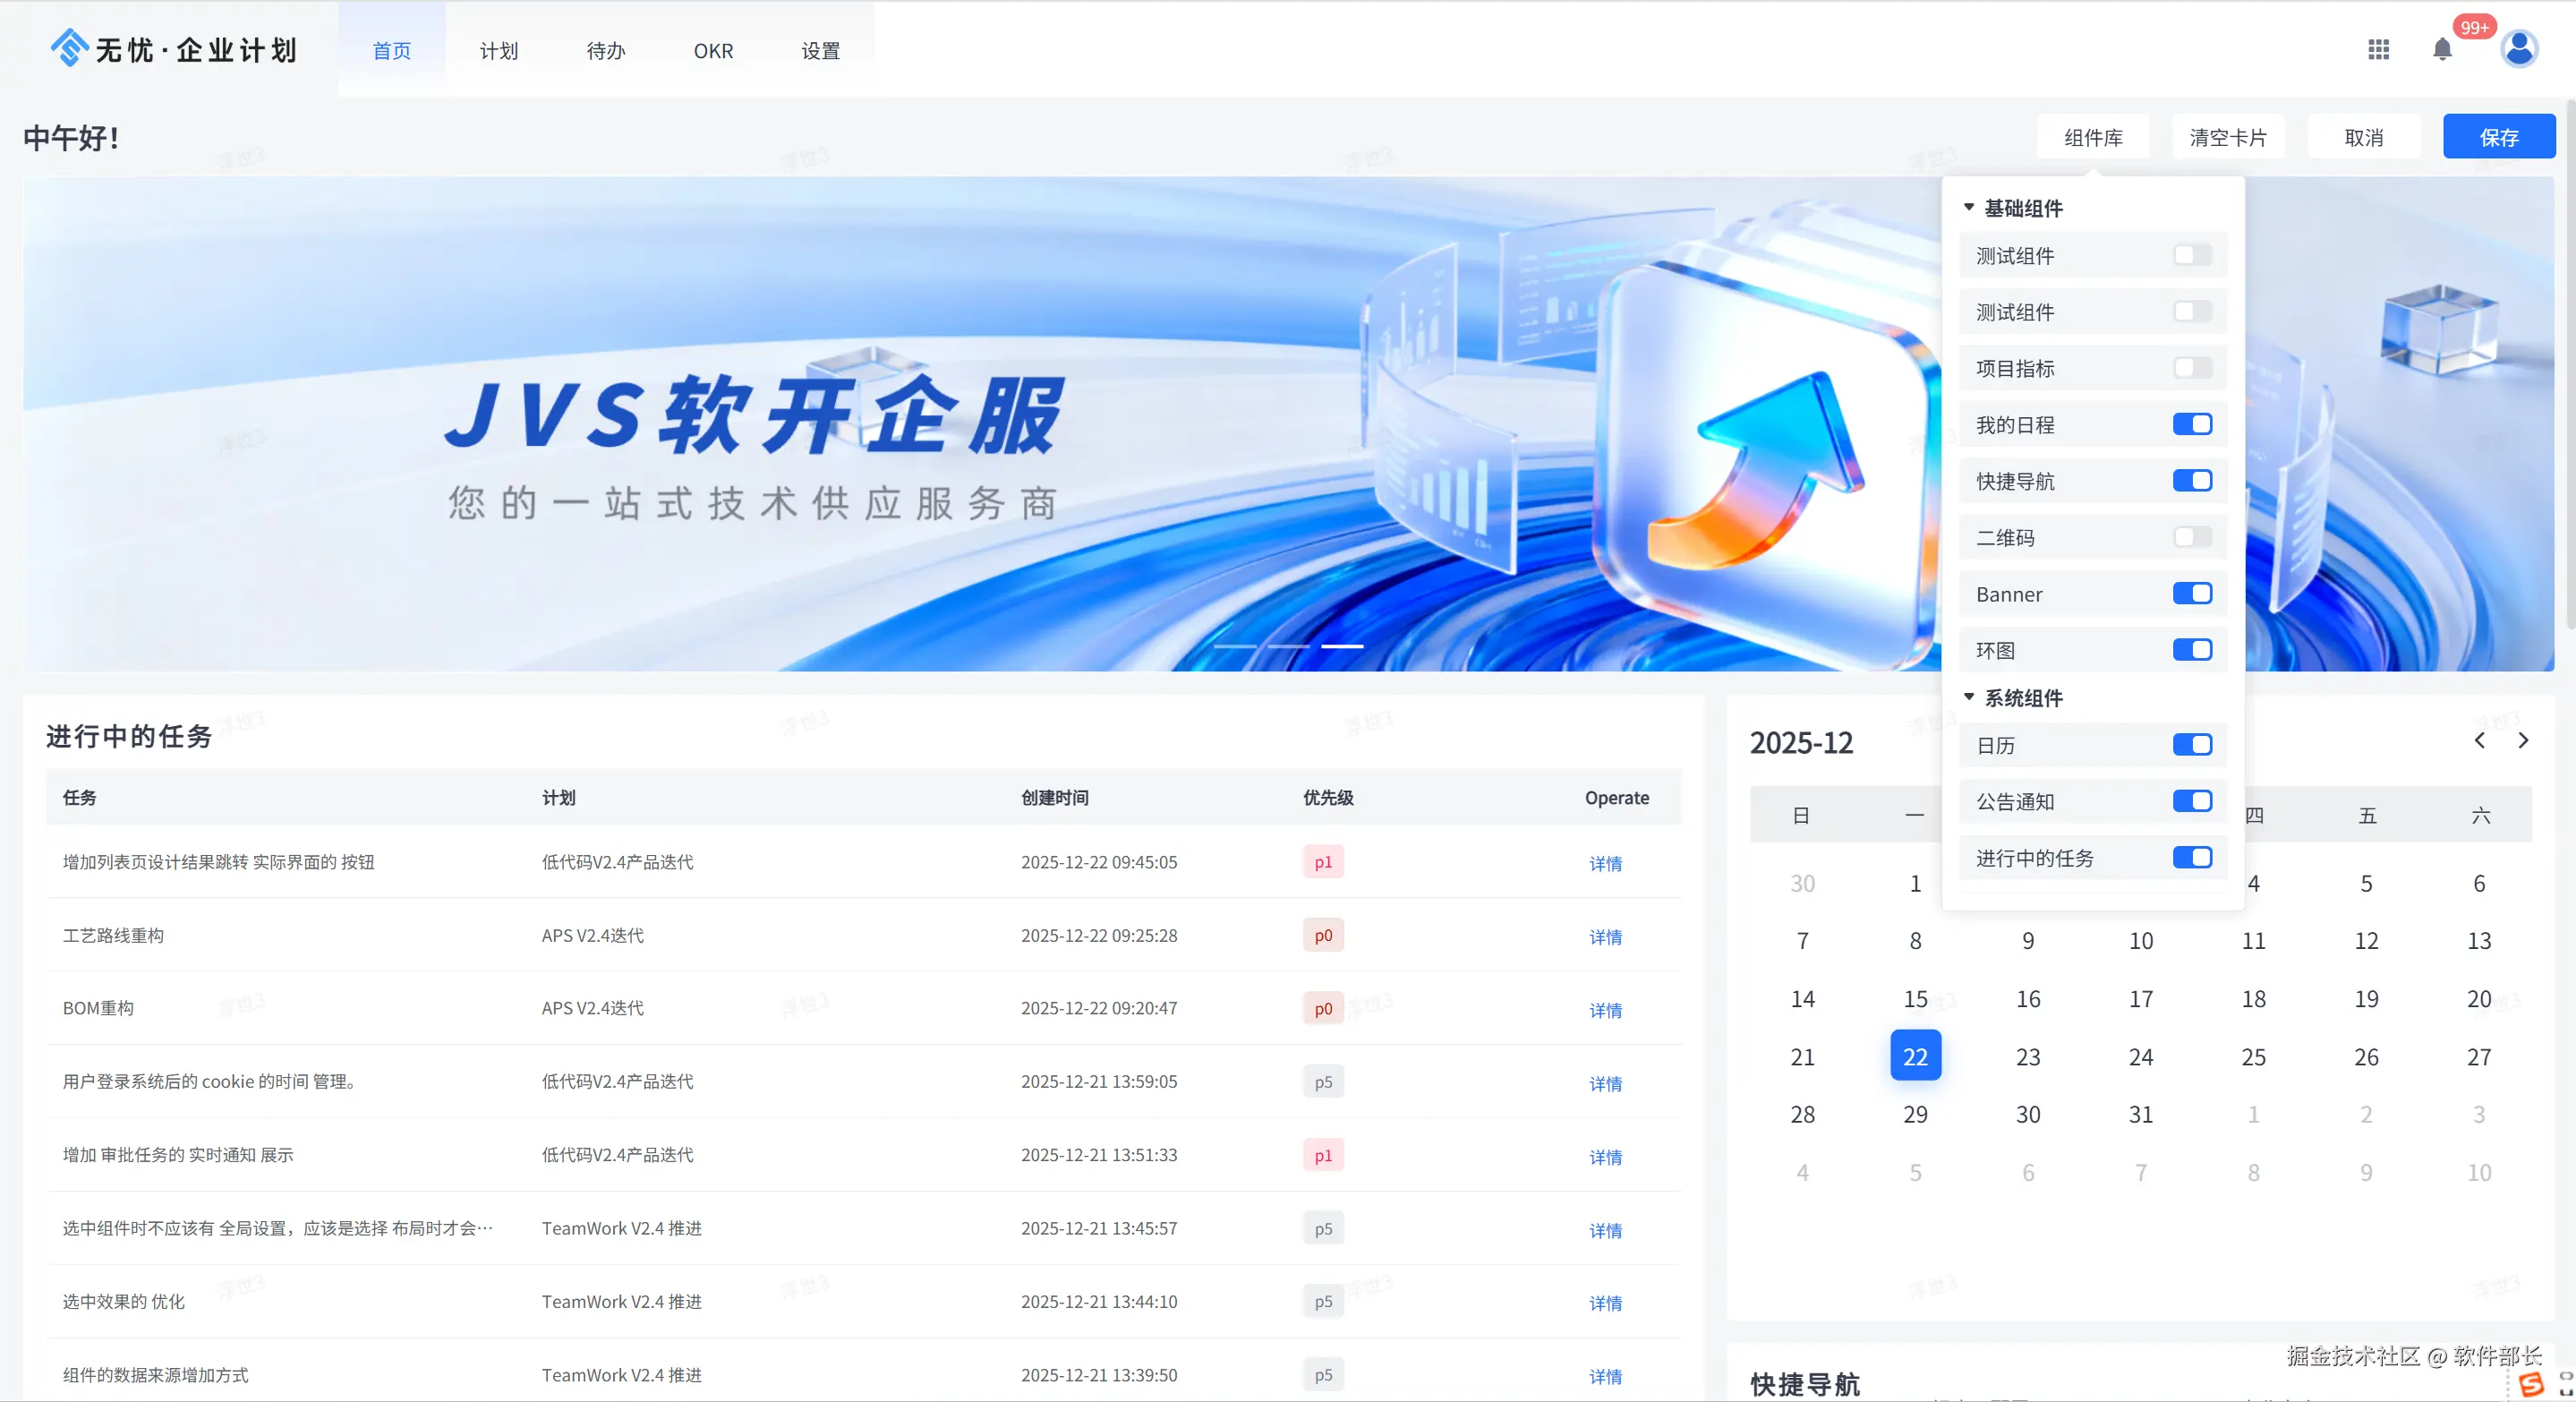Click the 保存 button

coord(2498,137)
